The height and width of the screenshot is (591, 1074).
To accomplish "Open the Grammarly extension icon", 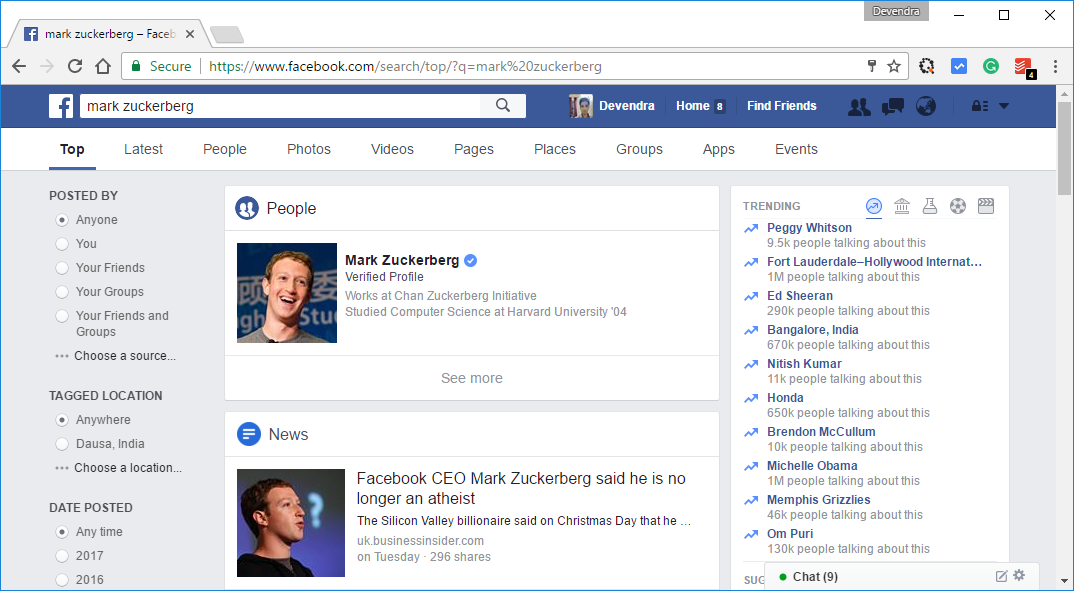I will click(x=990, y=66).
